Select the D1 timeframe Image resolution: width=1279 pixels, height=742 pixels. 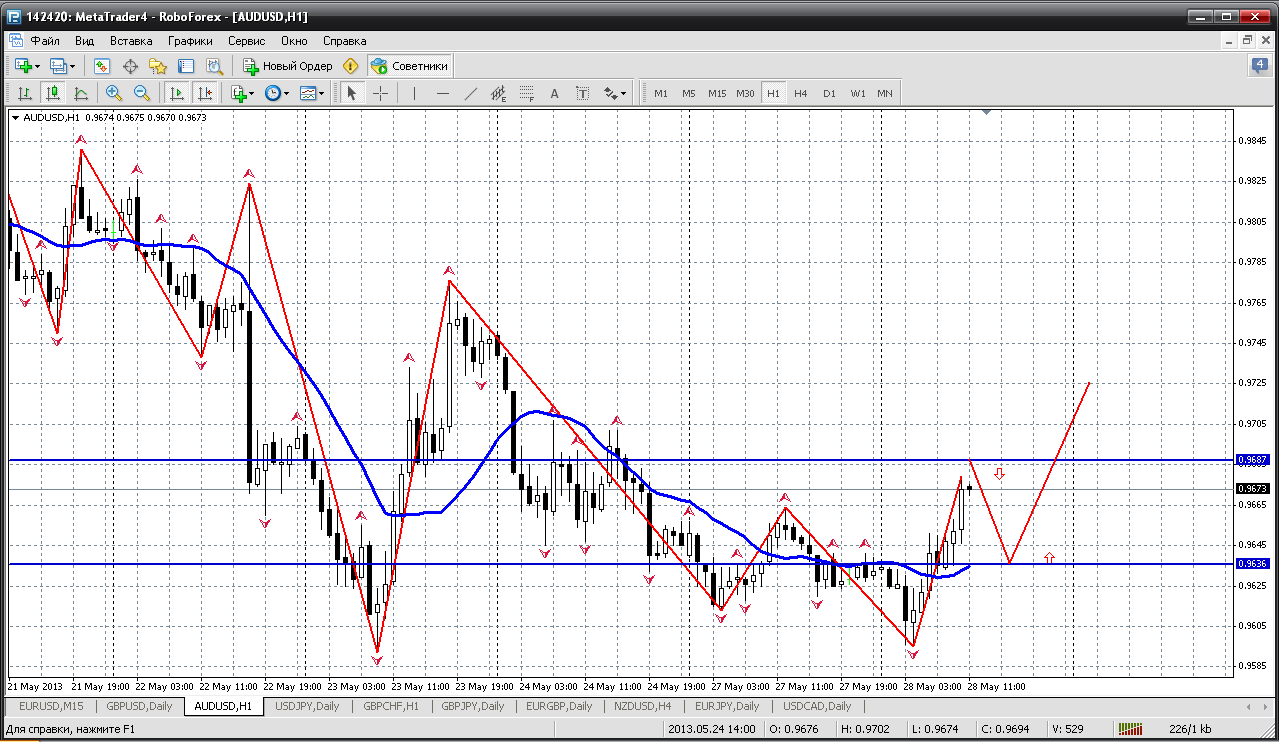pyautogui.click(x=829, y=93)
